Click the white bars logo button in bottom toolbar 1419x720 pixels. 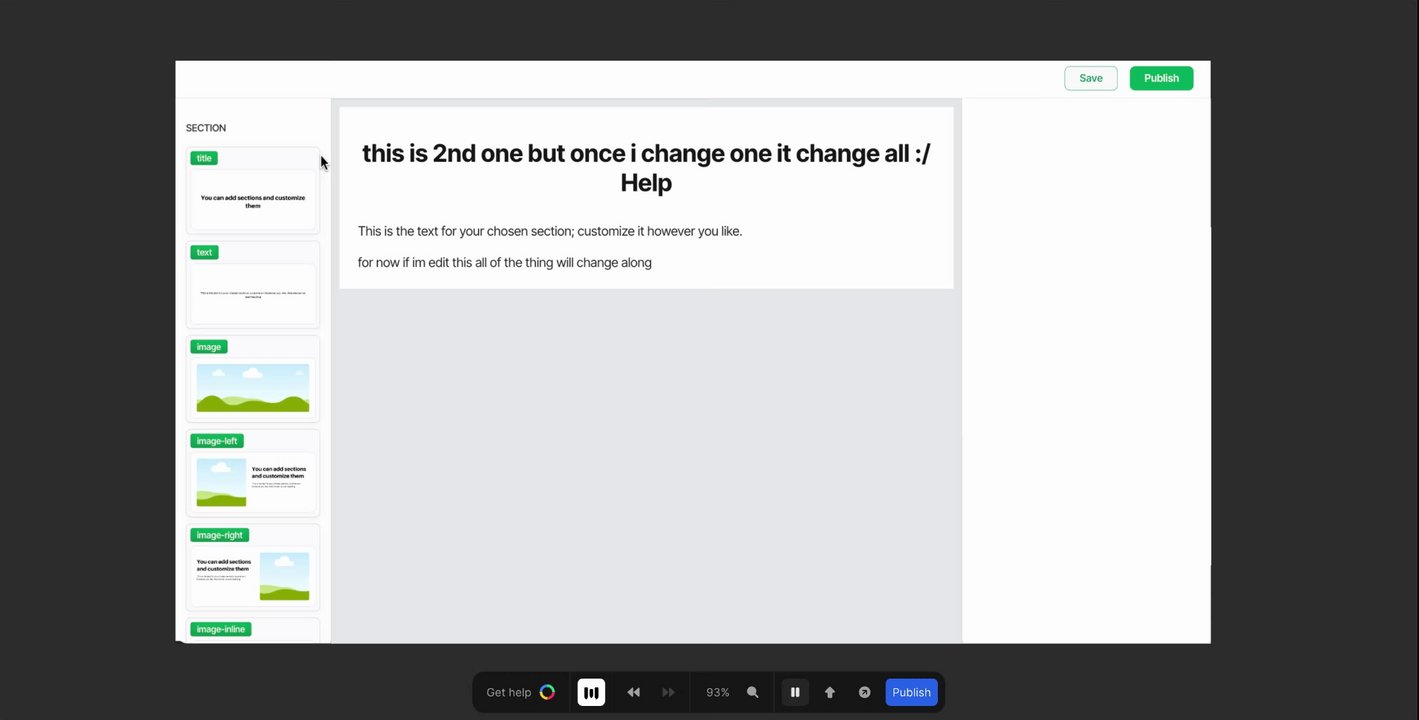pyautogui.click(x=591, y=692)
